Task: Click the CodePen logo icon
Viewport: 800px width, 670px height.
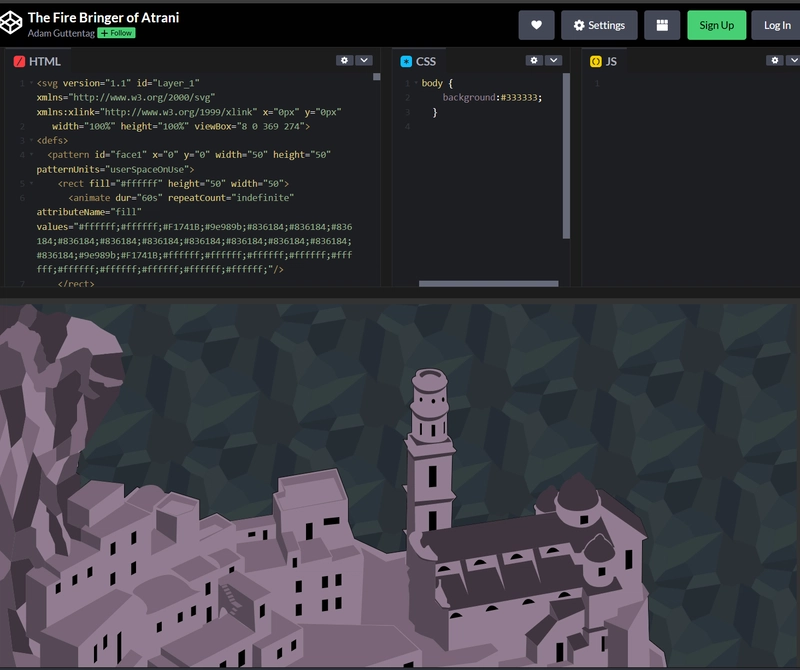Action: point(12,24)
